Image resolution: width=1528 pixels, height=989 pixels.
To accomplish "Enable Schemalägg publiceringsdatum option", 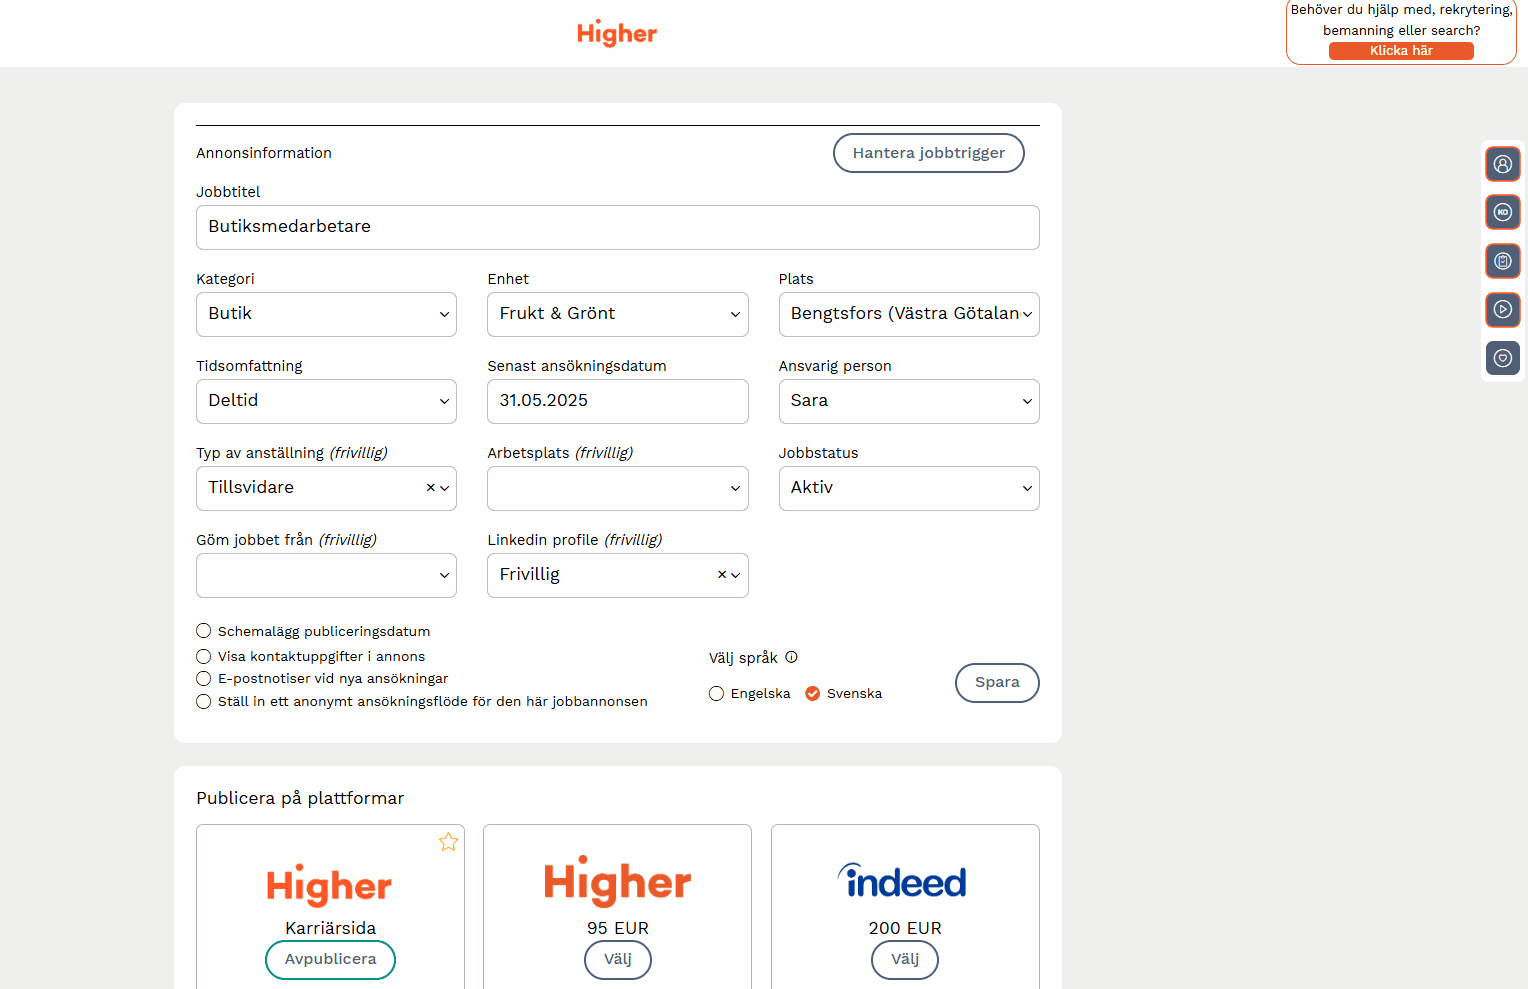I will (x=204, y=631).
